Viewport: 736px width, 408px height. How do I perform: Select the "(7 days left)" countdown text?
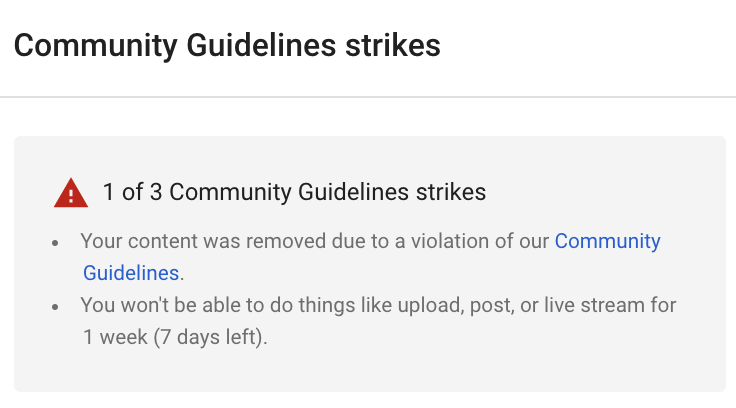pyautogui.click(x=210, y=337)
